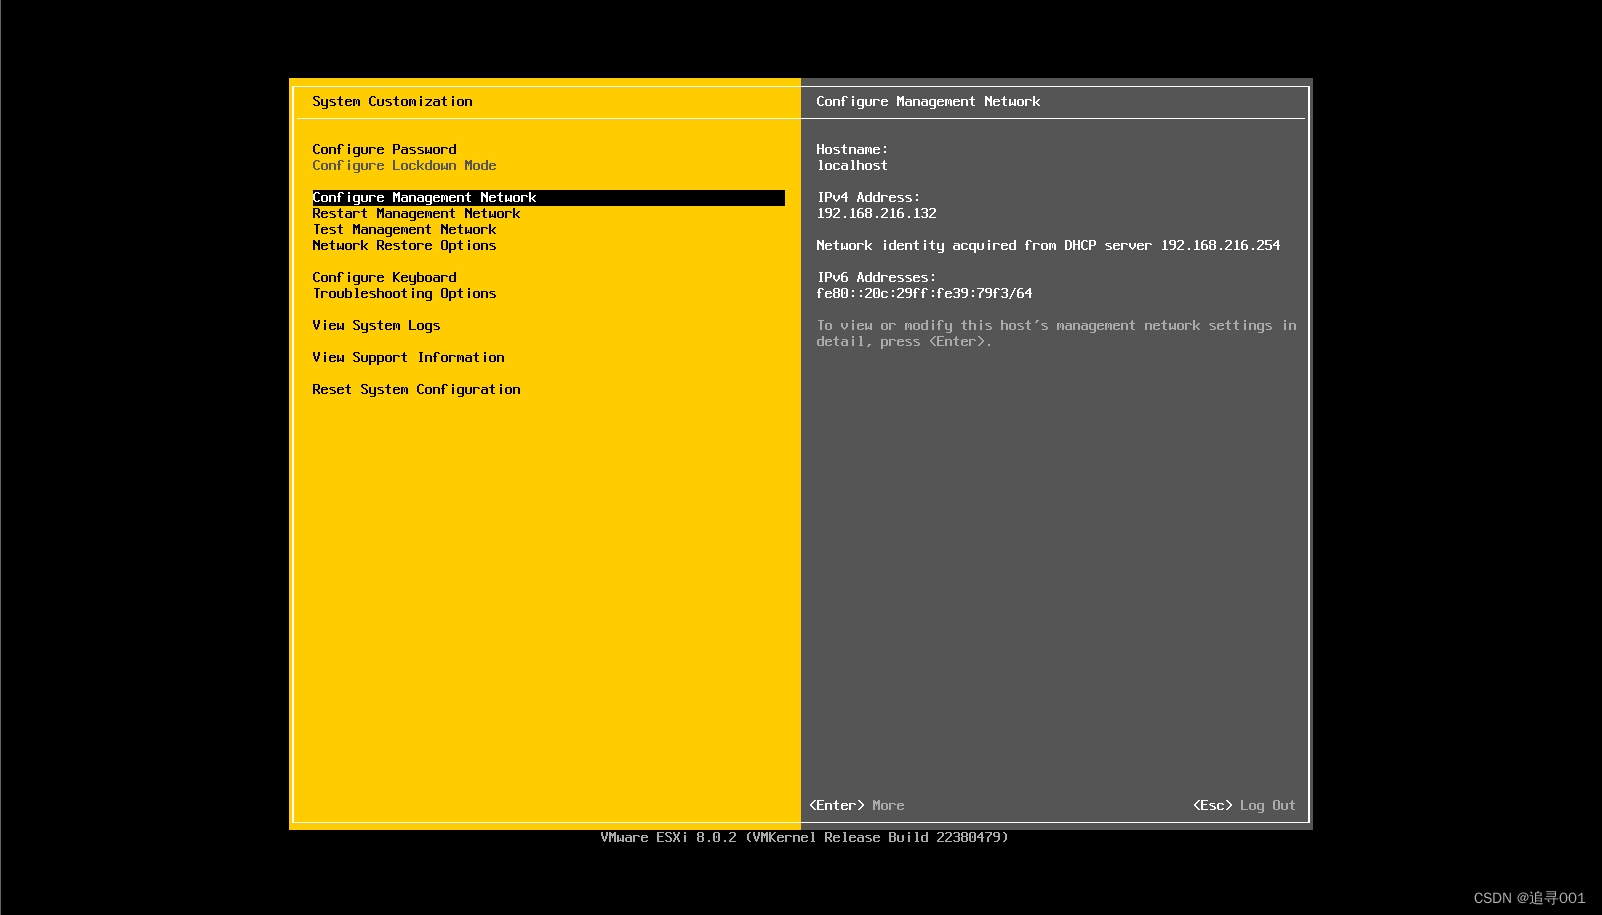
Task: Click the Enter More hint
Action: 857,806
